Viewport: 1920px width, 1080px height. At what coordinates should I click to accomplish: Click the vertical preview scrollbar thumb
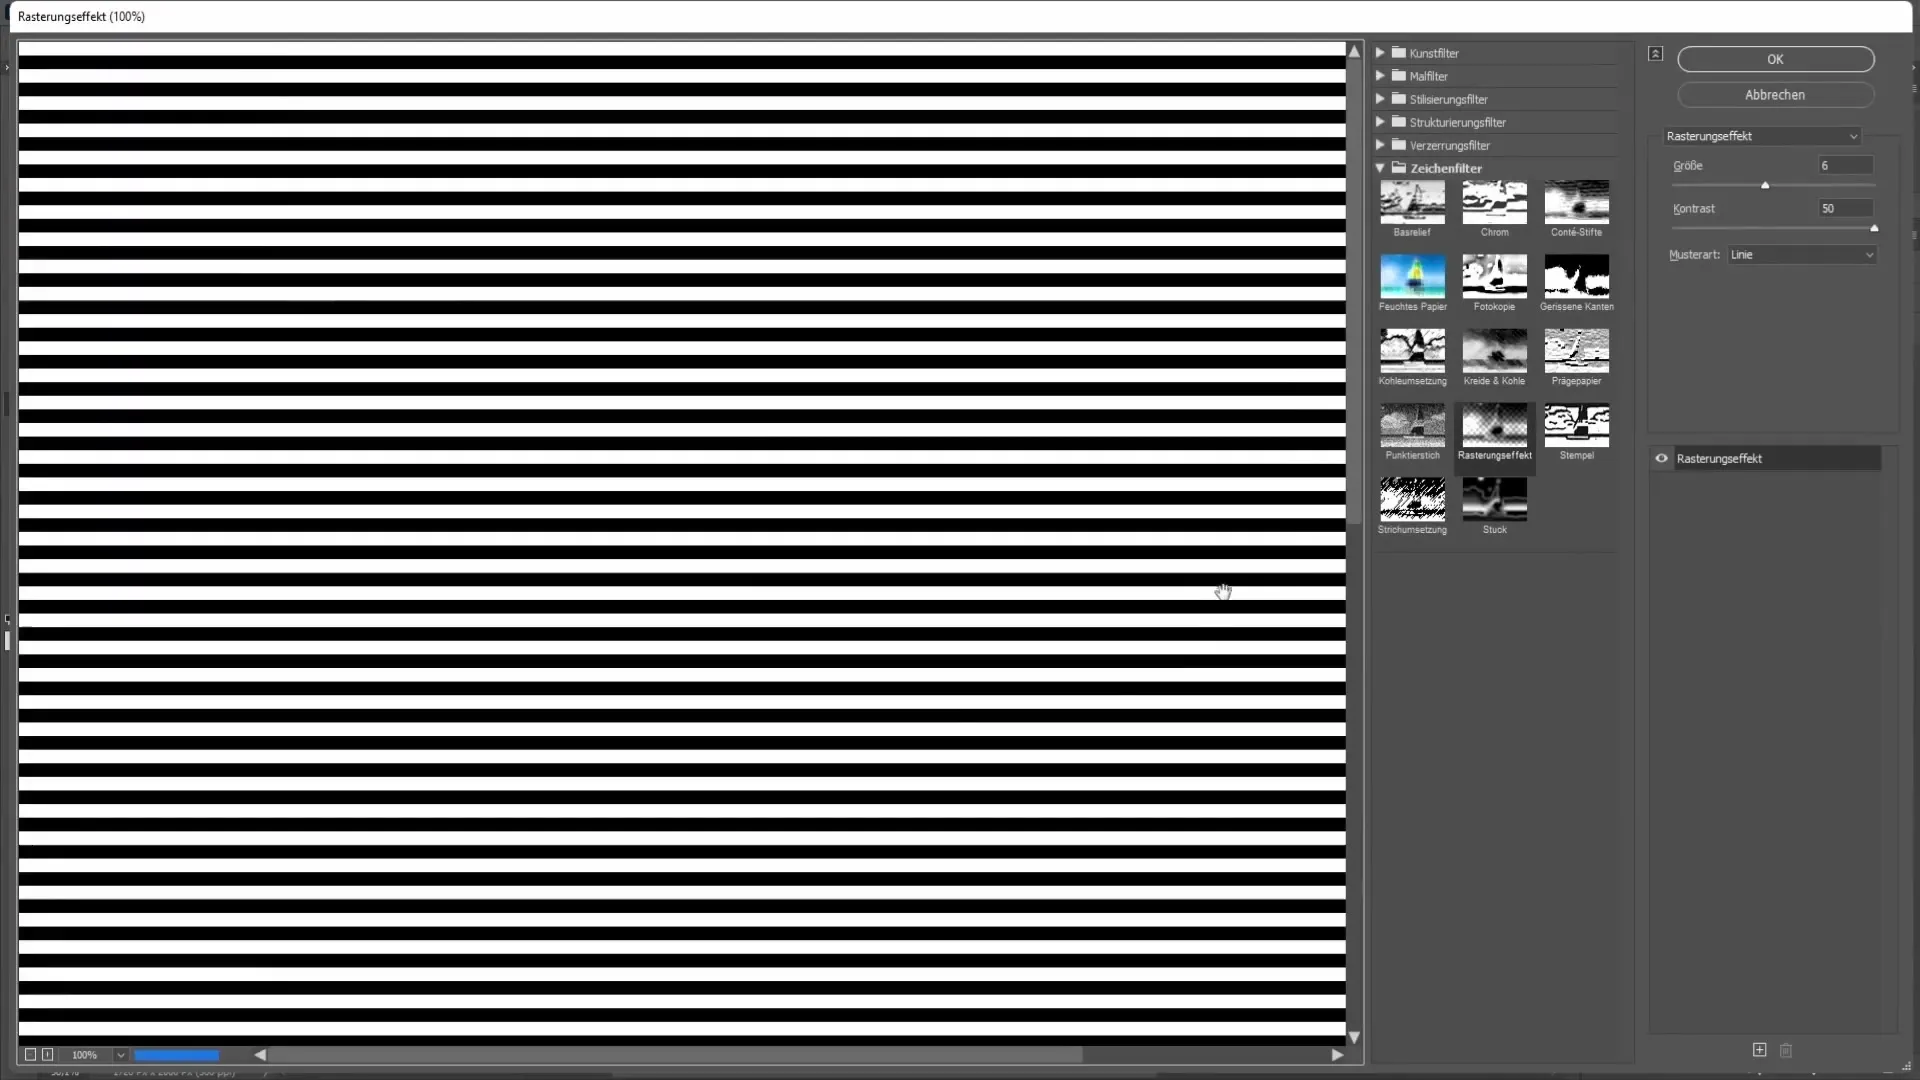(1354, 290)
